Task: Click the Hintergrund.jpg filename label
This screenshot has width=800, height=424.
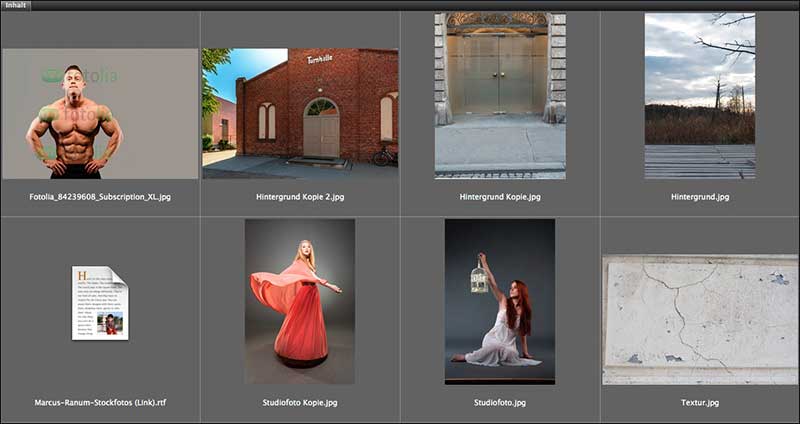Action: tap(700, 197)
